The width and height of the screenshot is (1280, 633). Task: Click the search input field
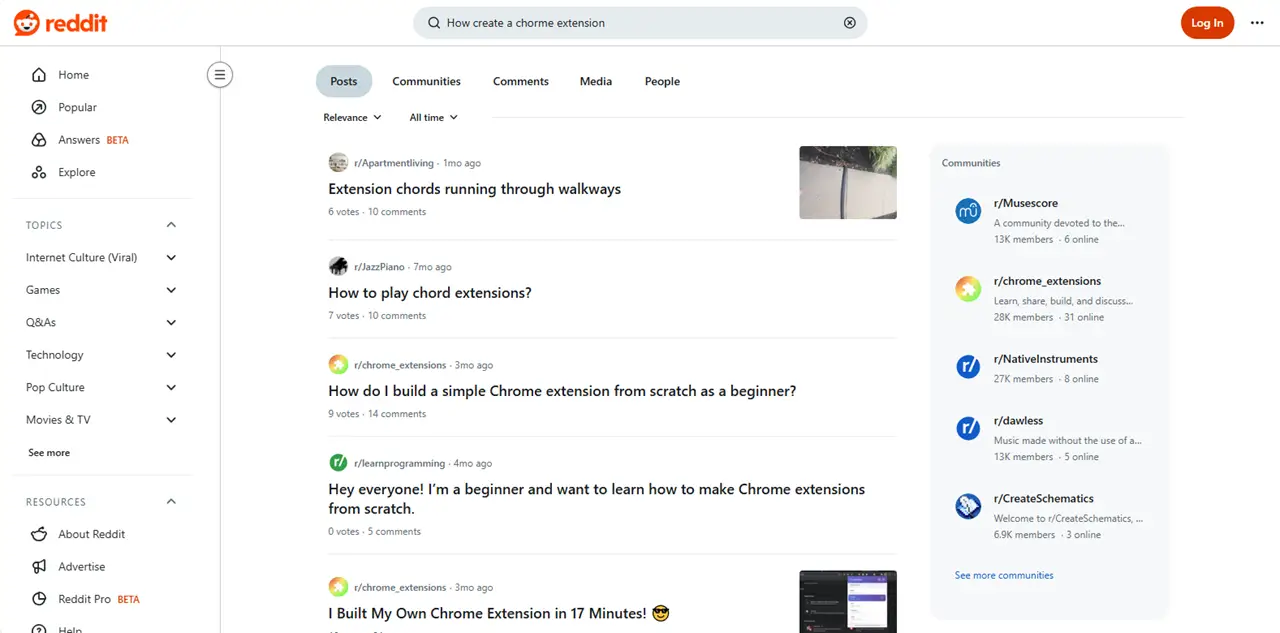[640, 23]
